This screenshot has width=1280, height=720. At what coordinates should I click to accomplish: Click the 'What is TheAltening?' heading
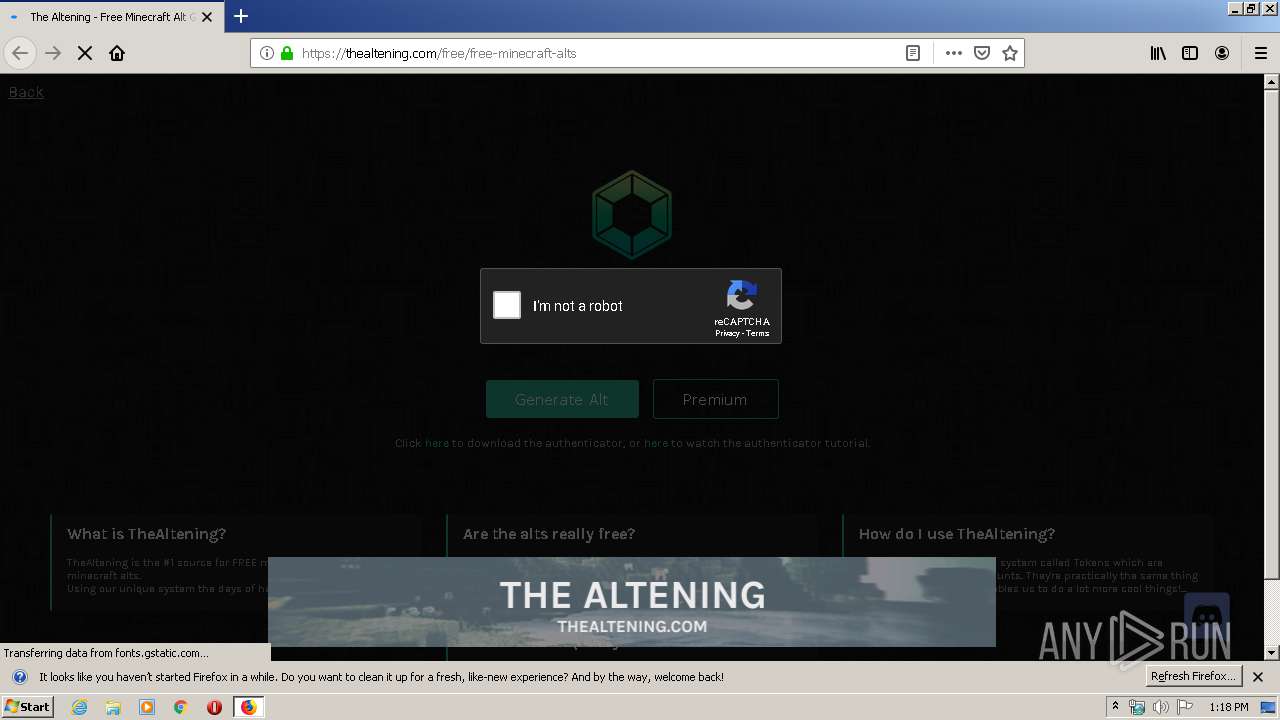147,534
